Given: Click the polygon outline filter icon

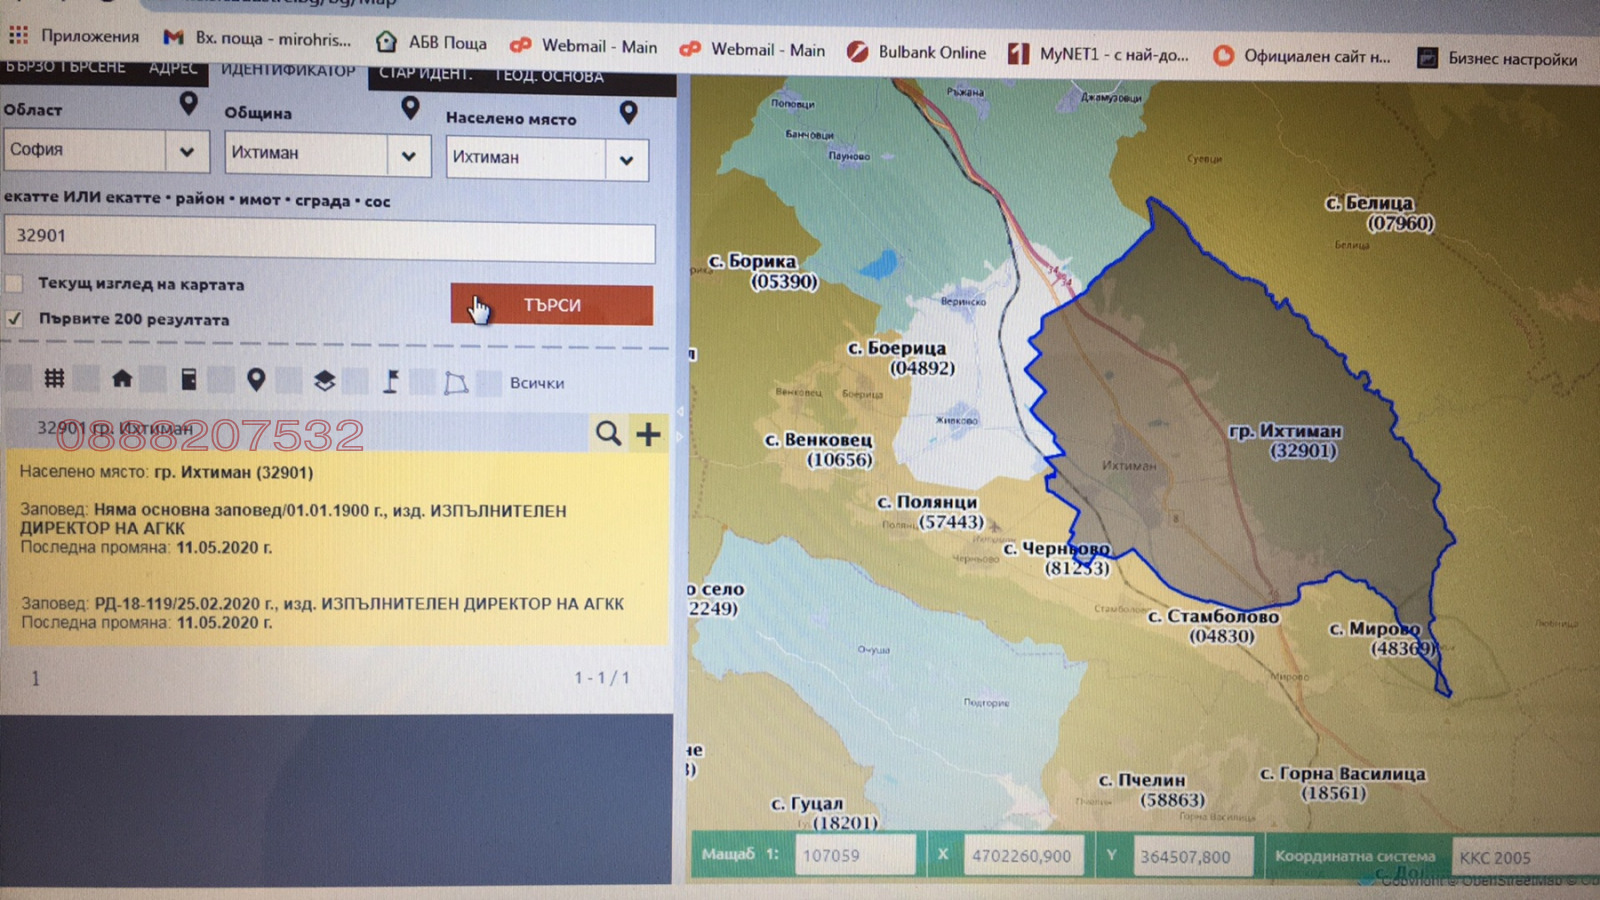Looking at the screenshot, I should click(456, 382).
